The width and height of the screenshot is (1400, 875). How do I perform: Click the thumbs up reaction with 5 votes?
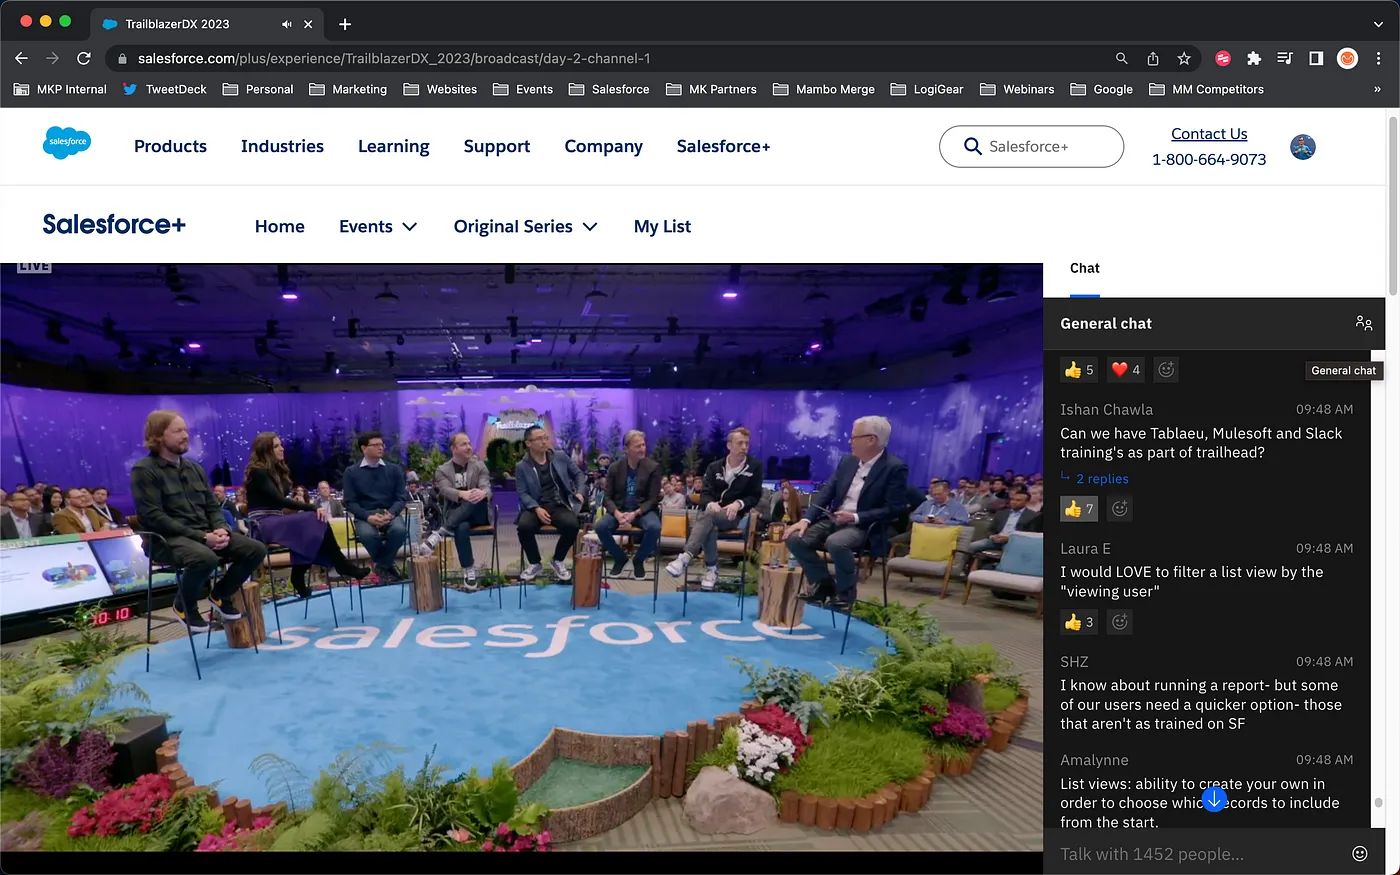coord(1079,370)
